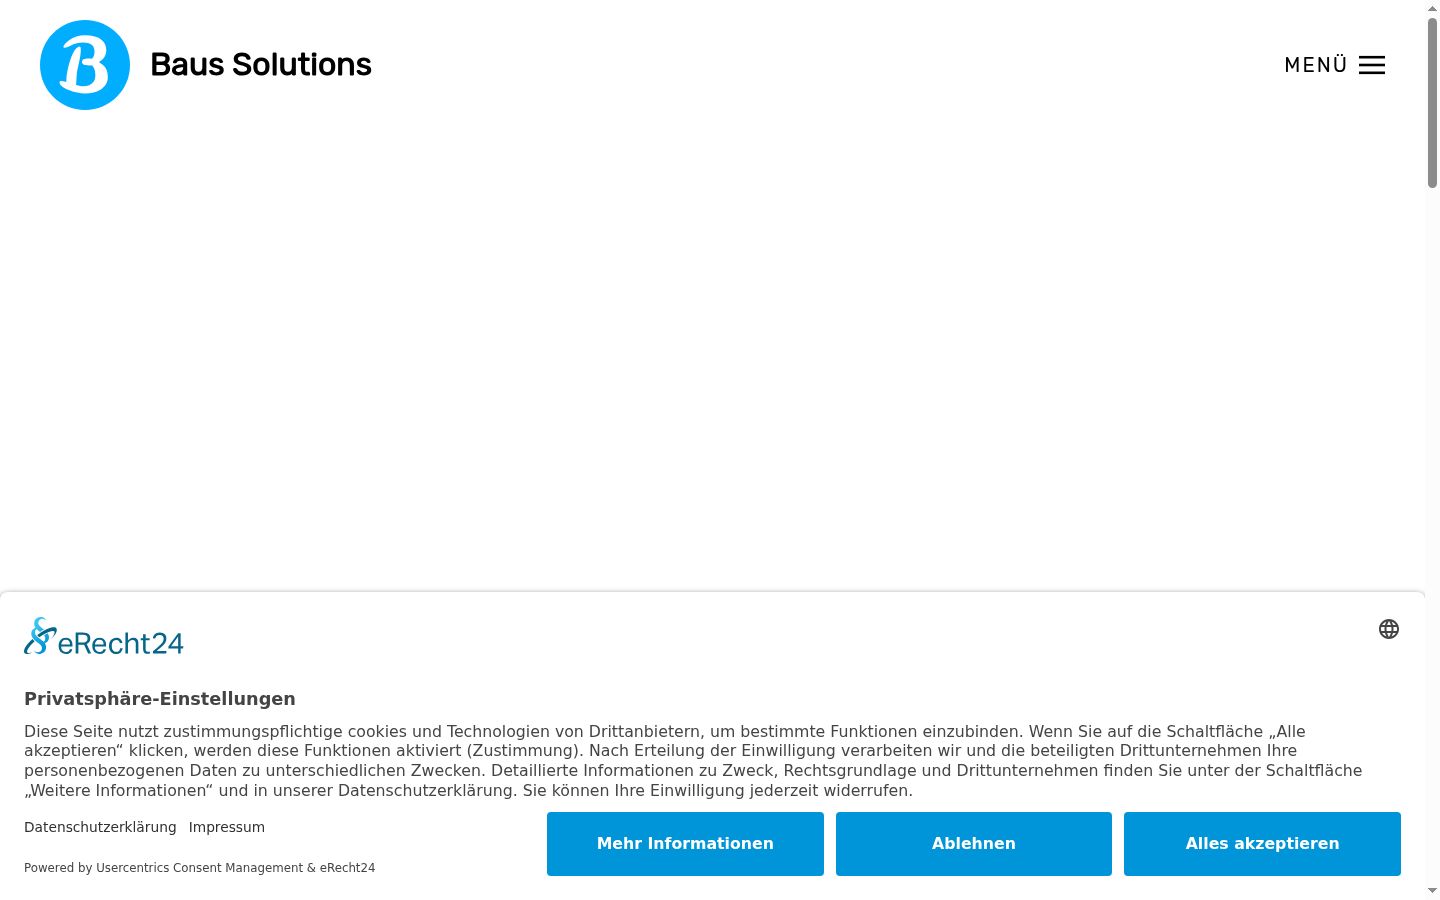This screenshot has height=900, width=1440.
Task: Follow the eRecht24 link in Powered by line
Action: (x=347, y=868)
